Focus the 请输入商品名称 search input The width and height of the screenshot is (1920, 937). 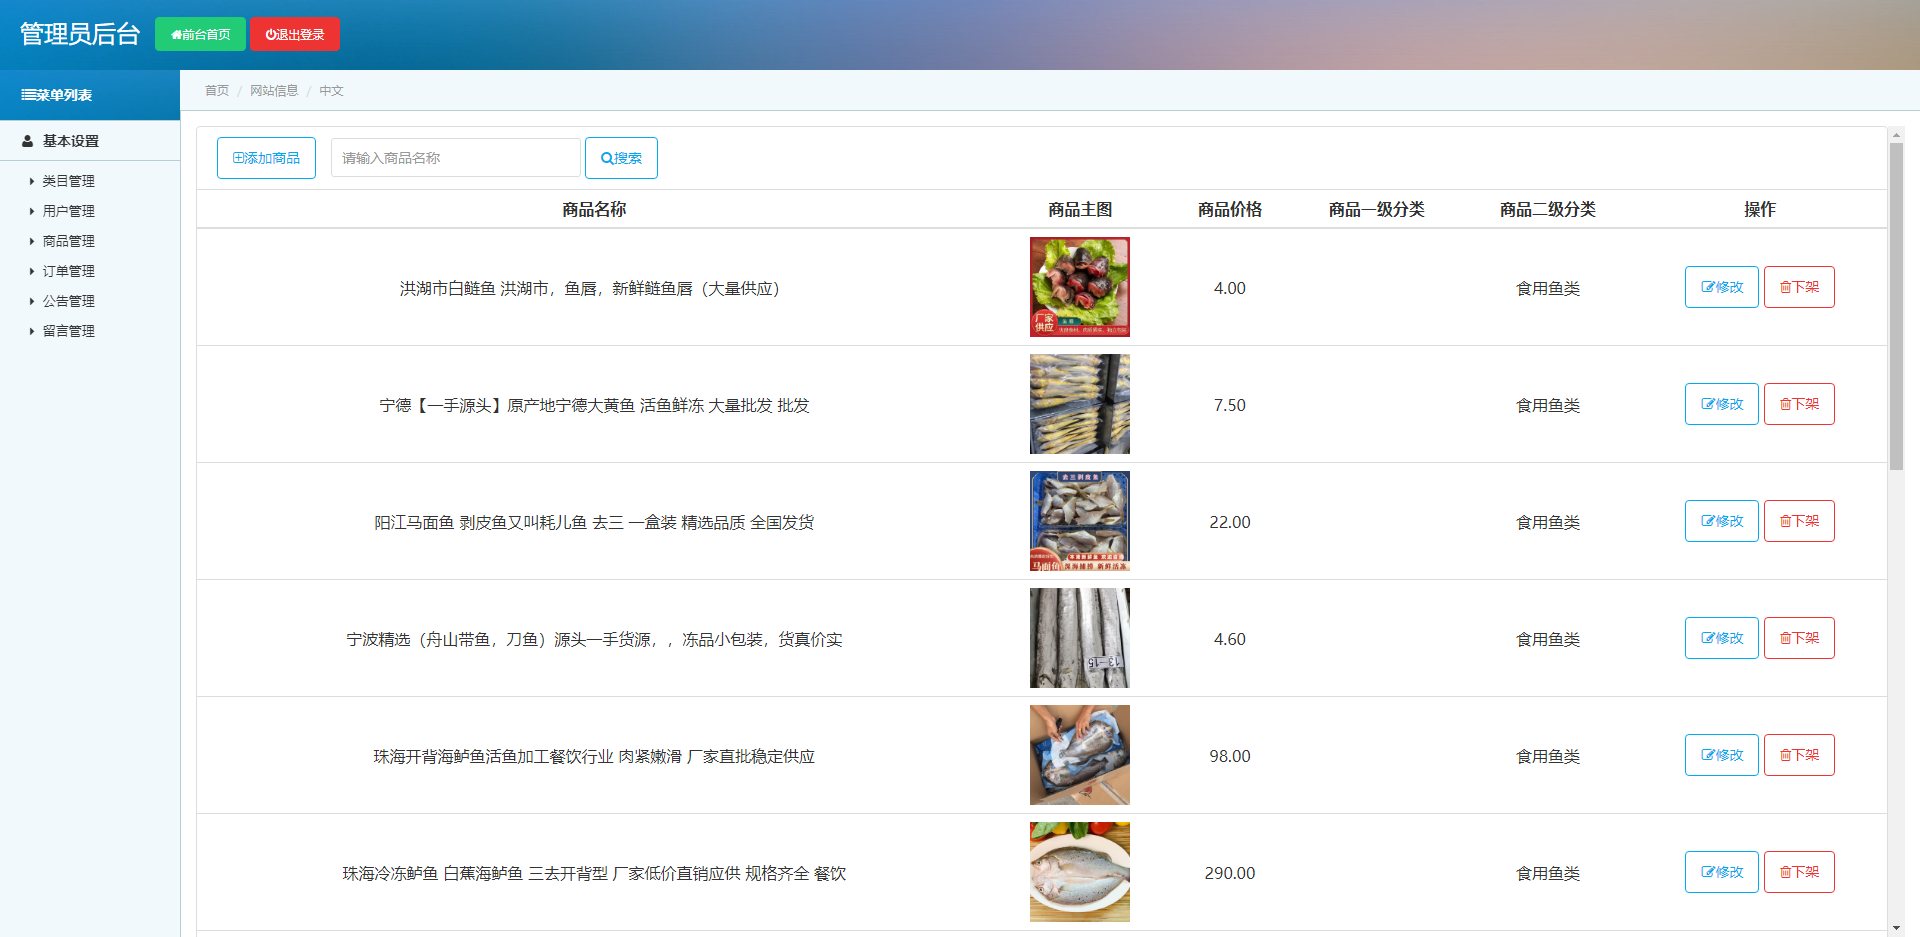coord(455,158)
